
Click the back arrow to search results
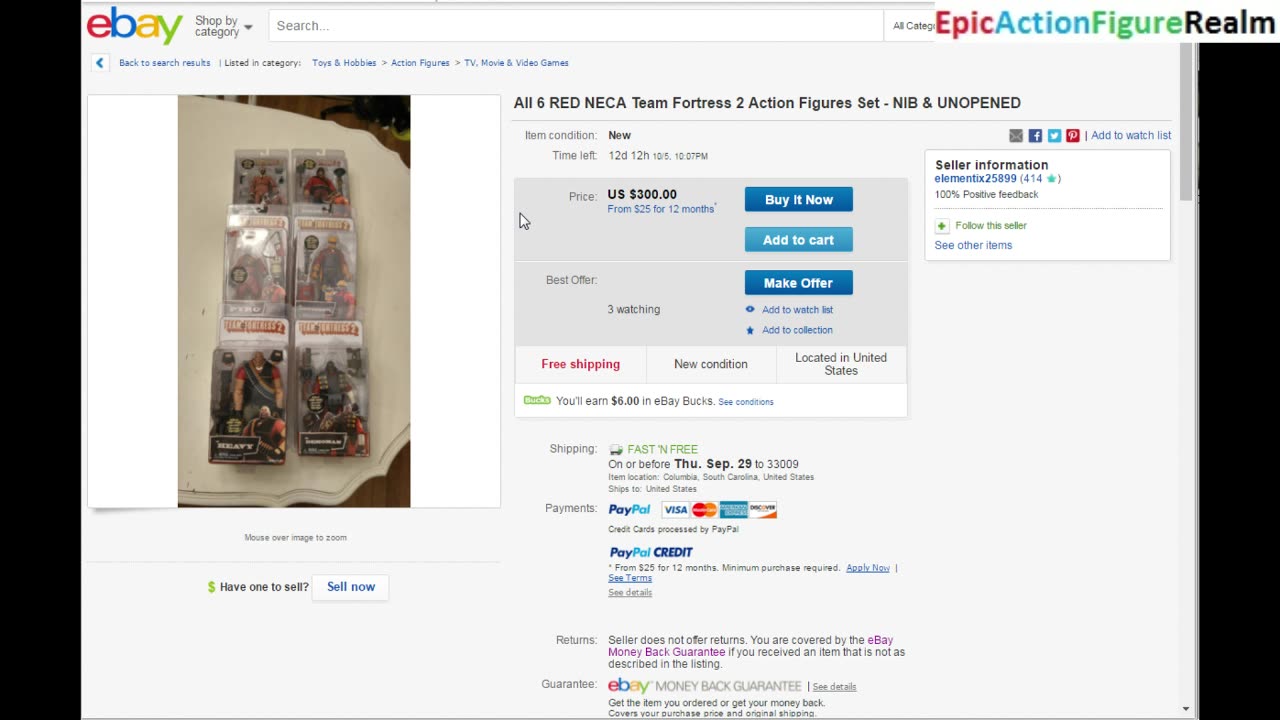click(x=99, y=63)
